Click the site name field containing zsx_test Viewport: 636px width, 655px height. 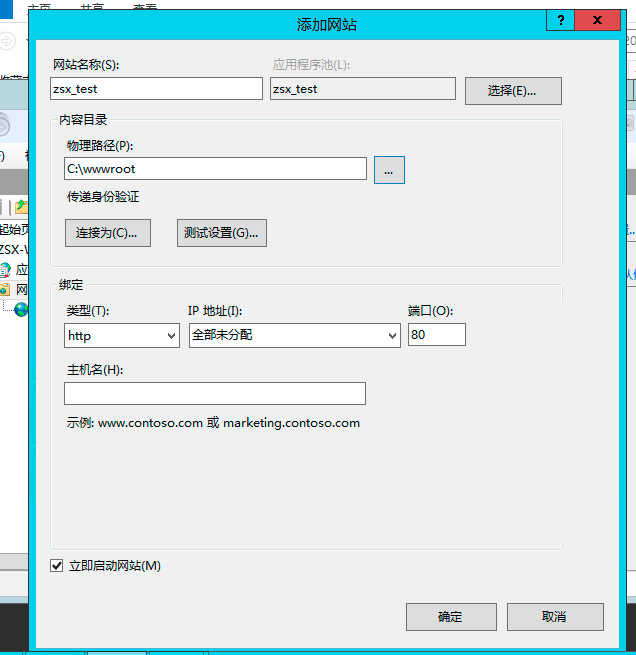[x=156, y=89]
